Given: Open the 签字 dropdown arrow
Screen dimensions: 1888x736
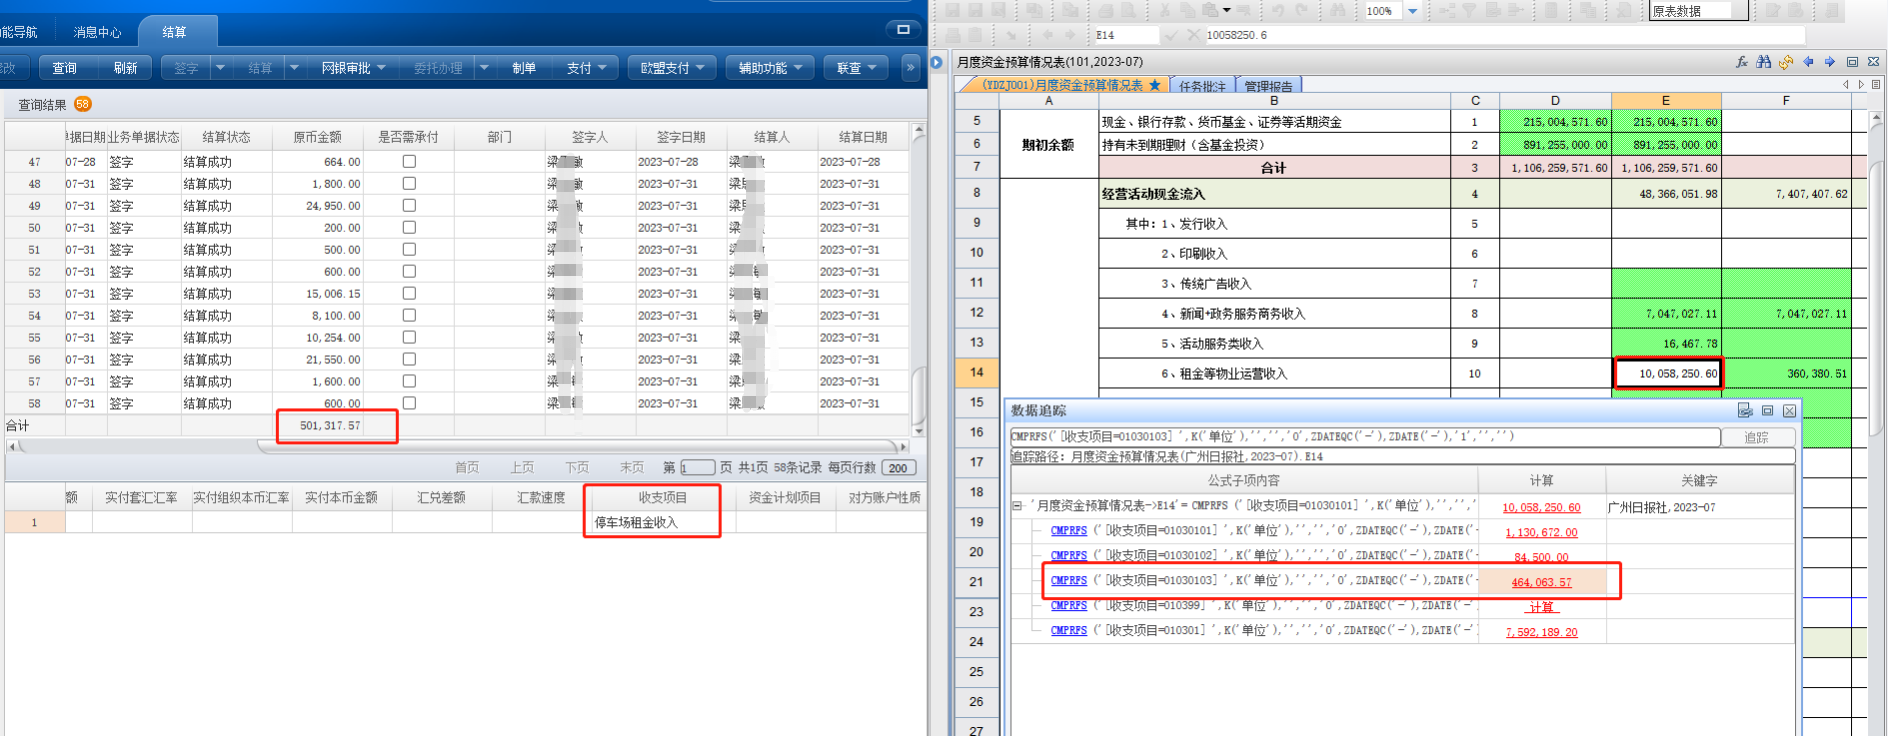Looking at the screenshot, I should tap(220, 68).
